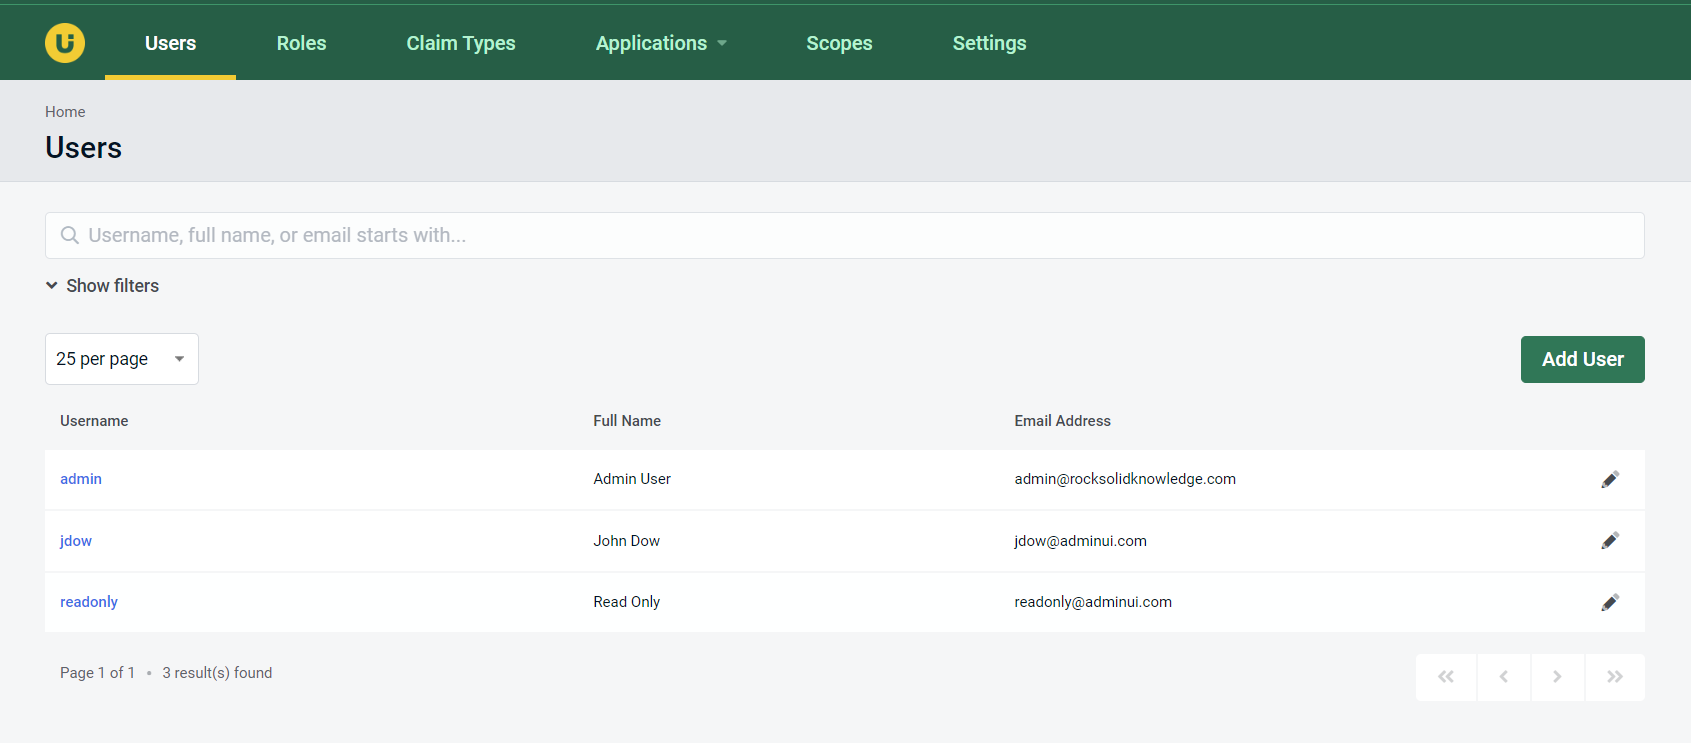Go to next page of results

pos(1558,677)
